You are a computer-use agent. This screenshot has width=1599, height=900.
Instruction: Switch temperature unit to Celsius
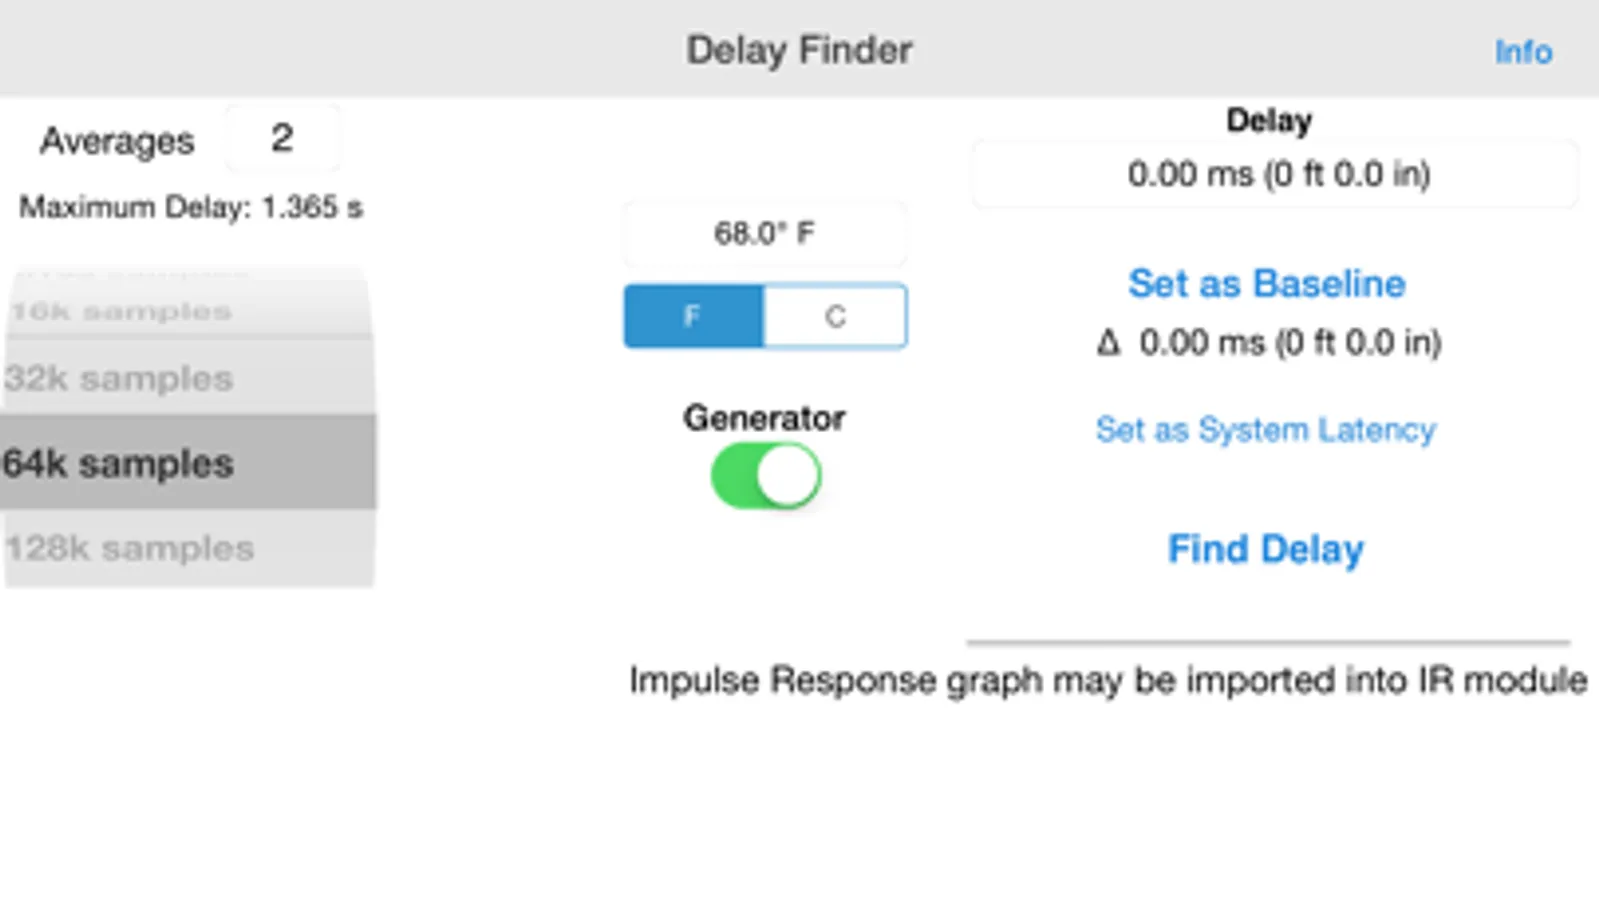[x=835, y=317]
